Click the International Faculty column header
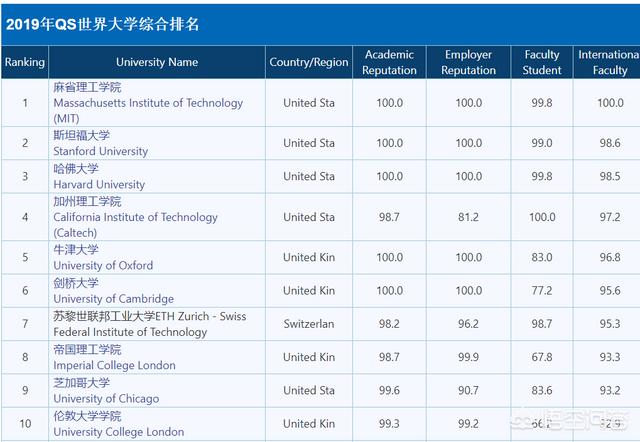 [607, 62]
